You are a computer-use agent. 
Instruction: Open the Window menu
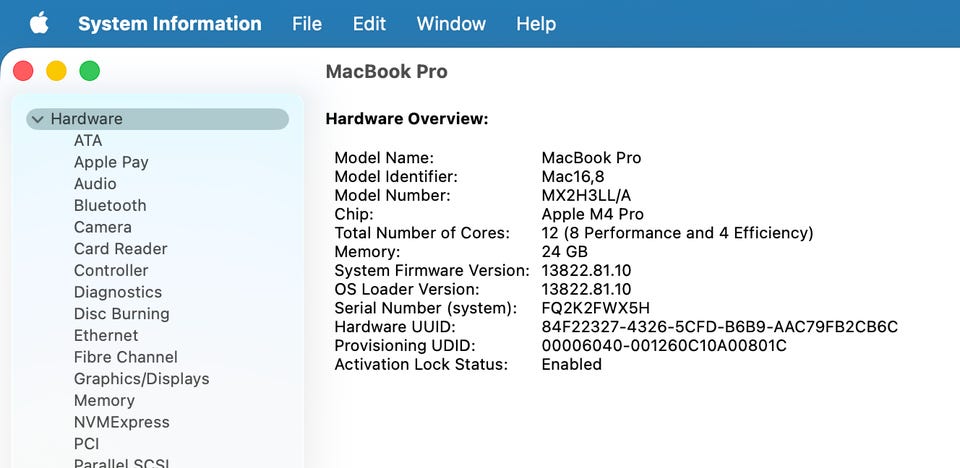(451, 24)
